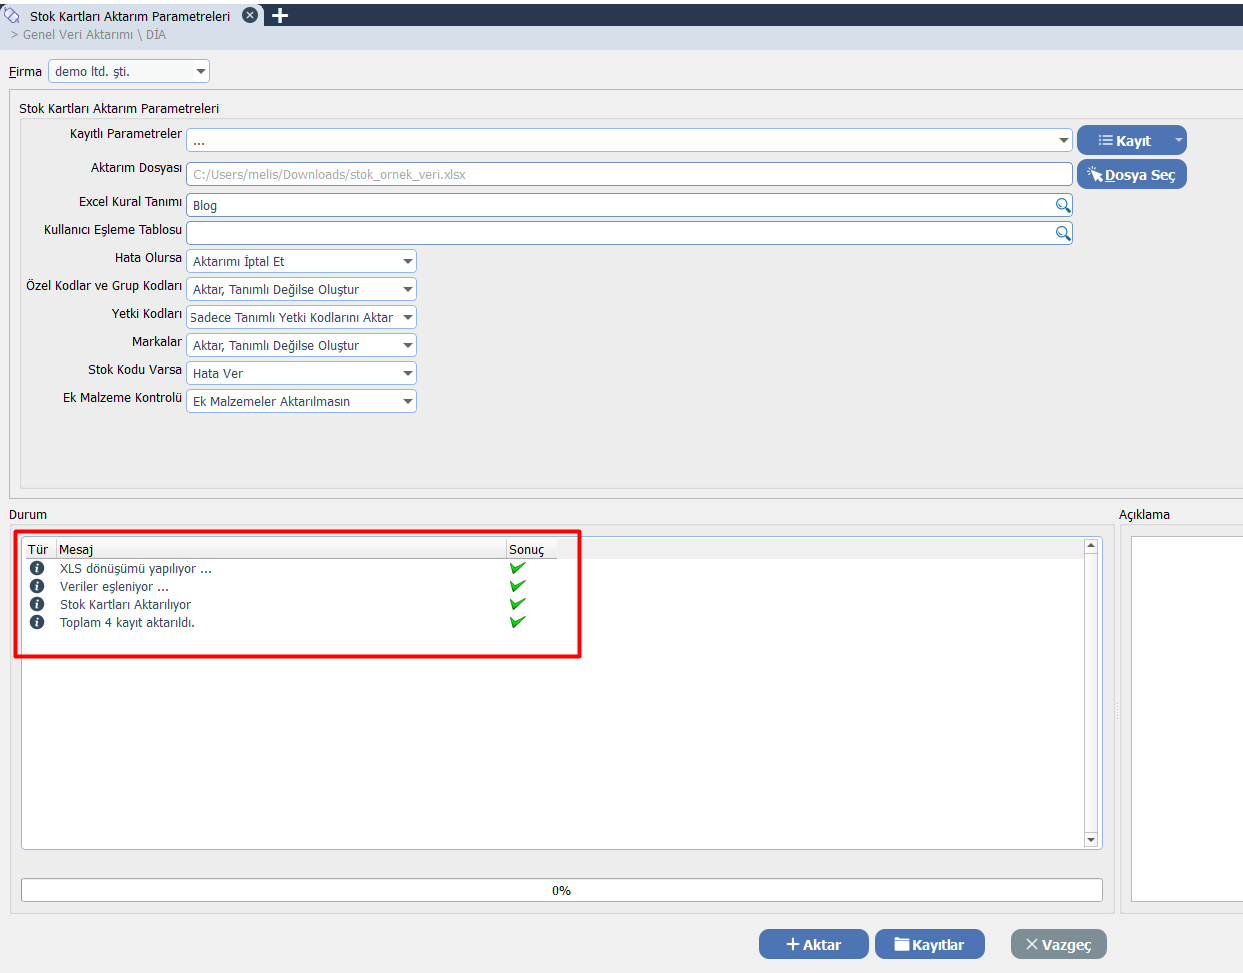This screenshot has height=973, width=1243.
Task: Open the Ek Malzeme Kontrolü dropdown
Action: pyautogui.click(x=407, y=401)
